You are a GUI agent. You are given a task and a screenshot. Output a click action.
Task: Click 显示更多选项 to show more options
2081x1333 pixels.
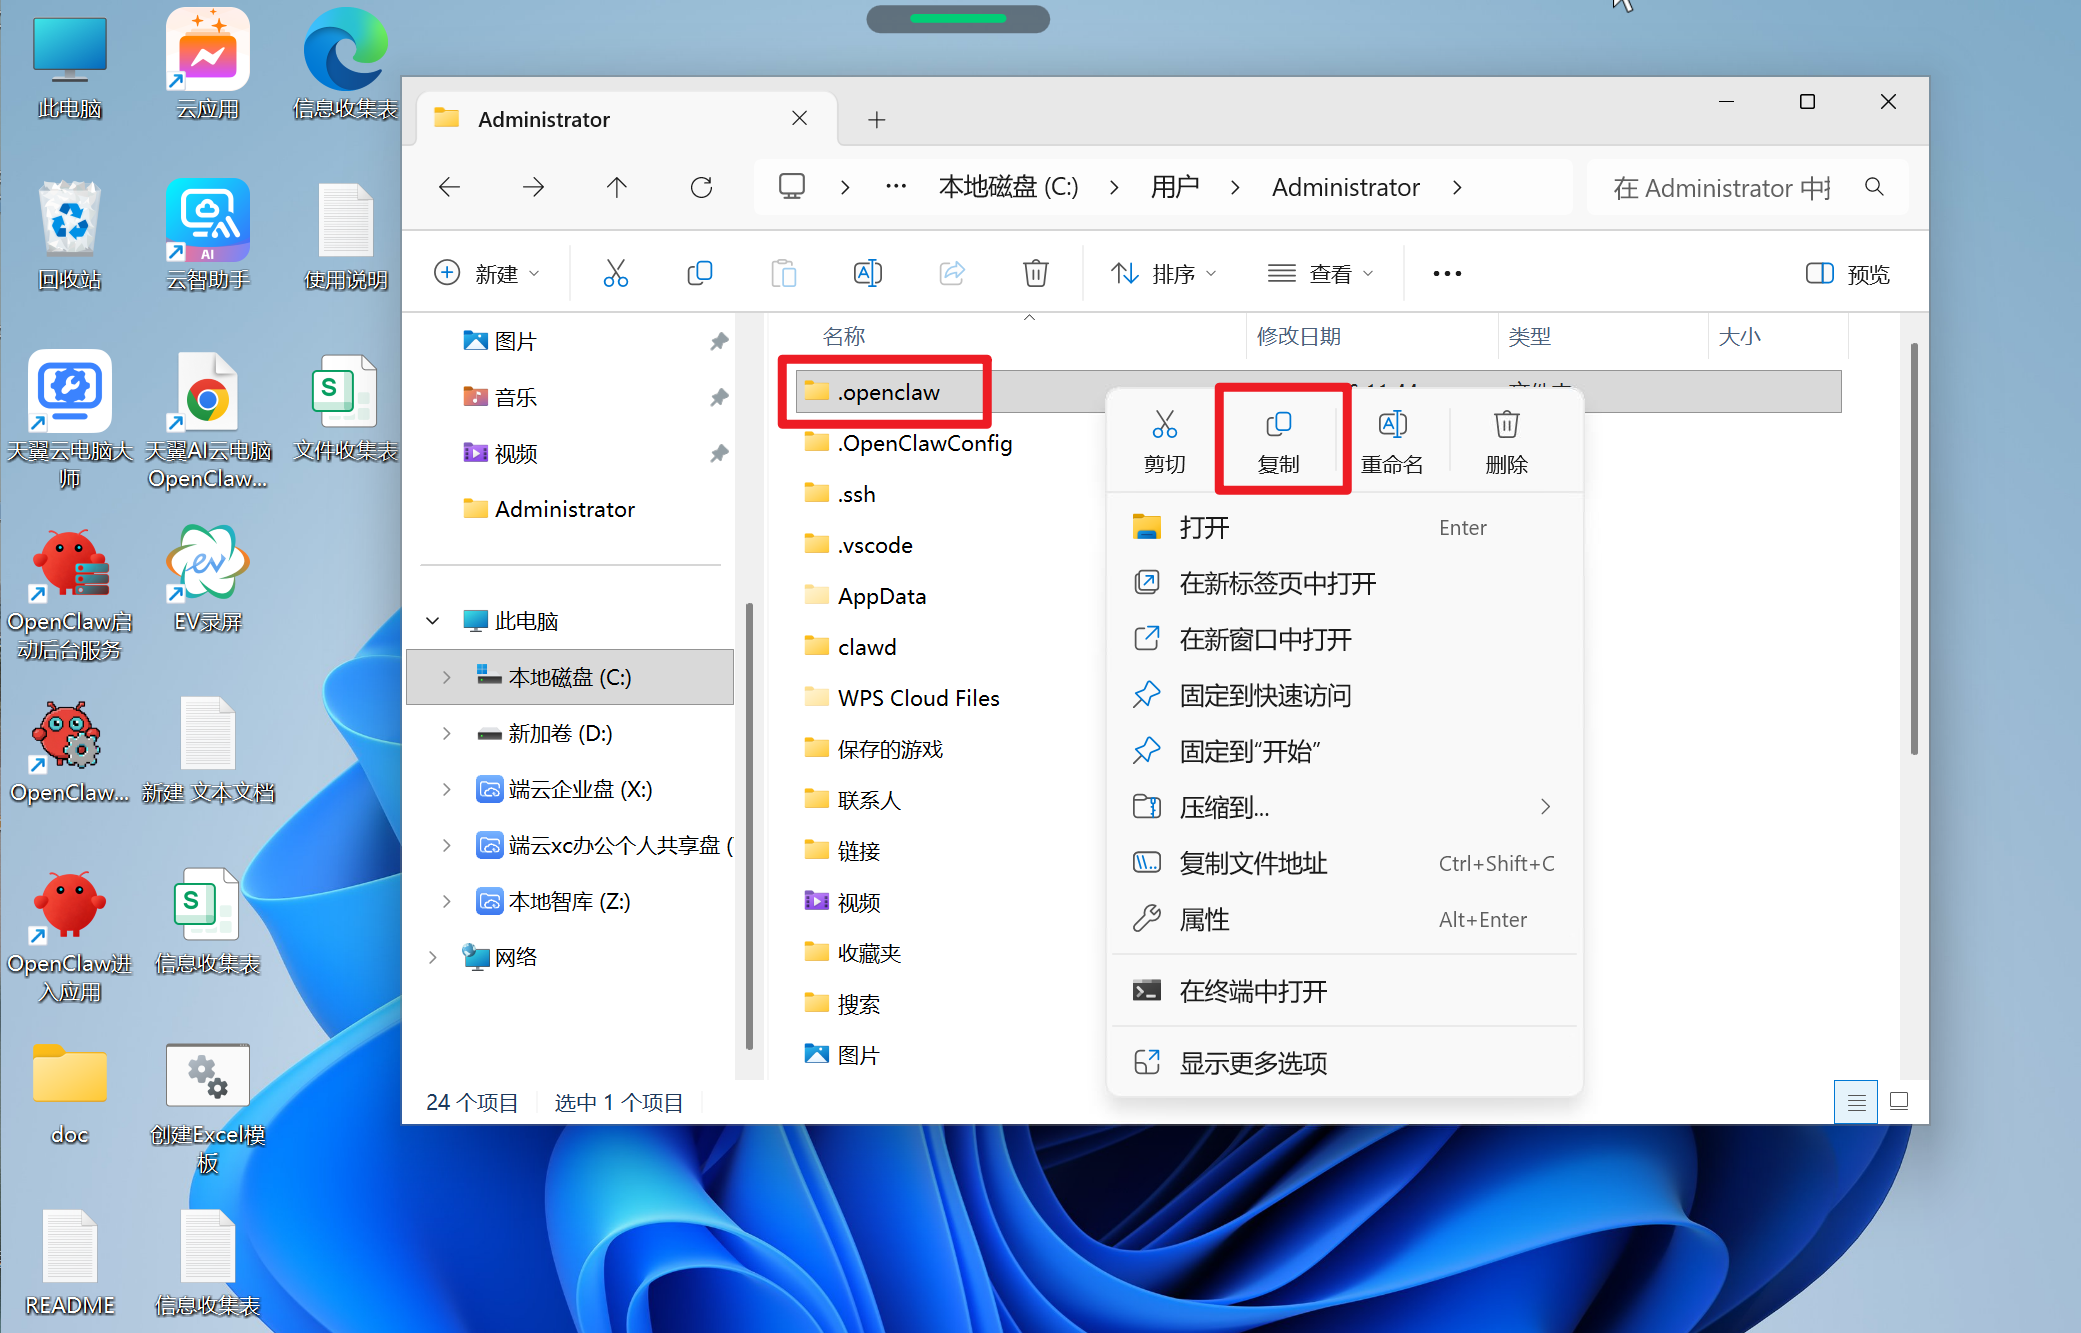1253,1063
